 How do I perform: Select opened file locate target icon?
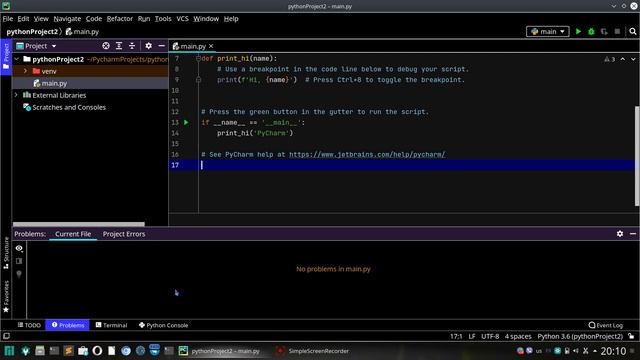point(106,46)
